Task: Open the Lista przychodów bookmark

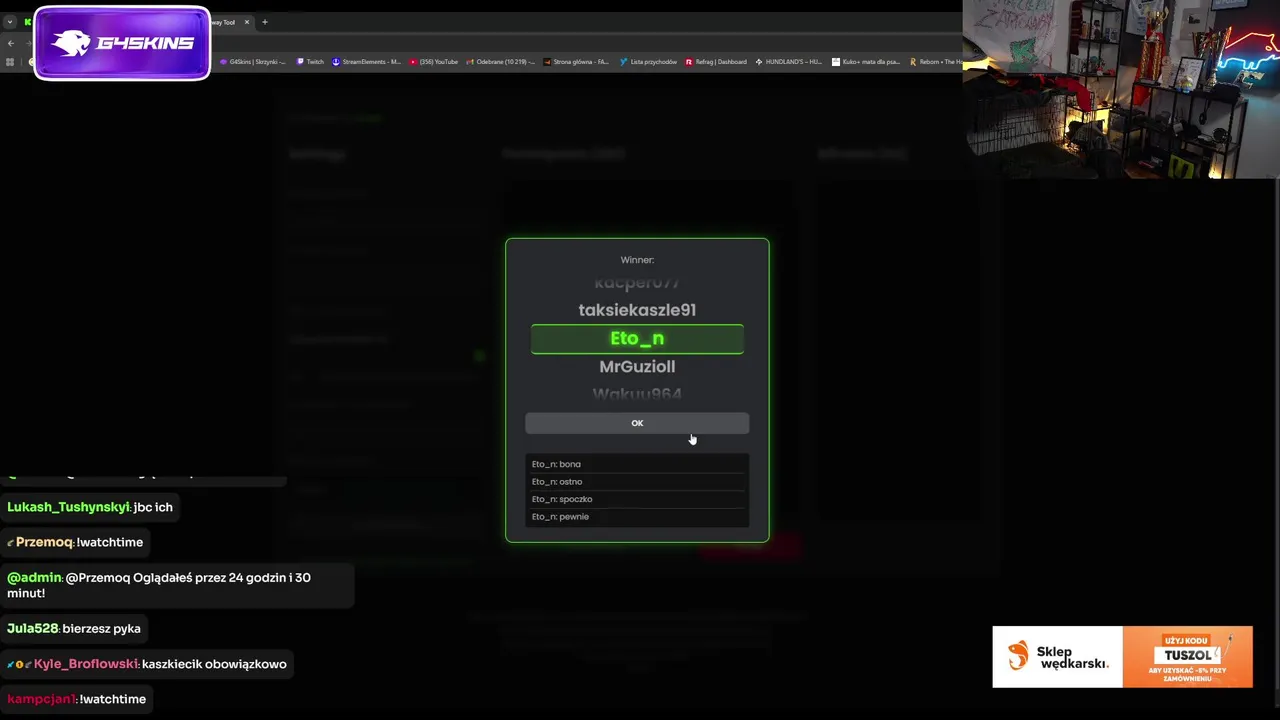Action: click(x=648, y=62)
